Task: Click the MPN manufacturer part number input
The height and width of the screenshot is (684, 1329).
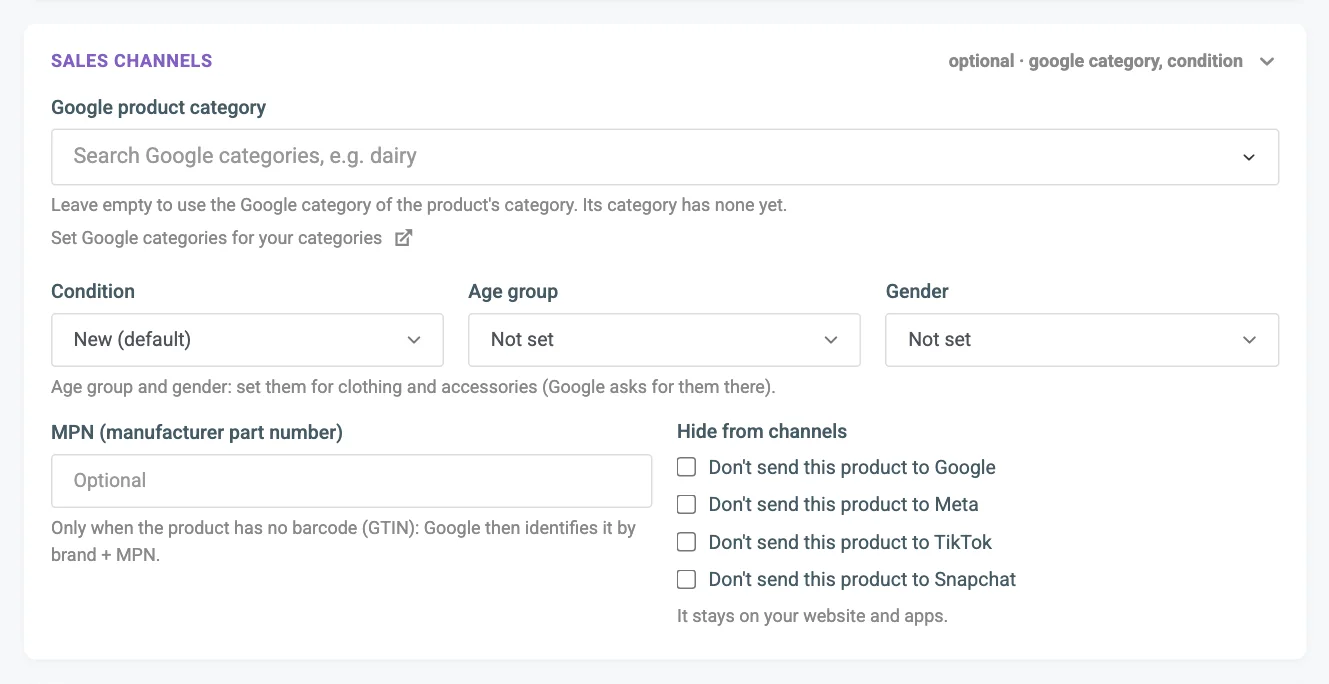Action: tap(351, 481)
